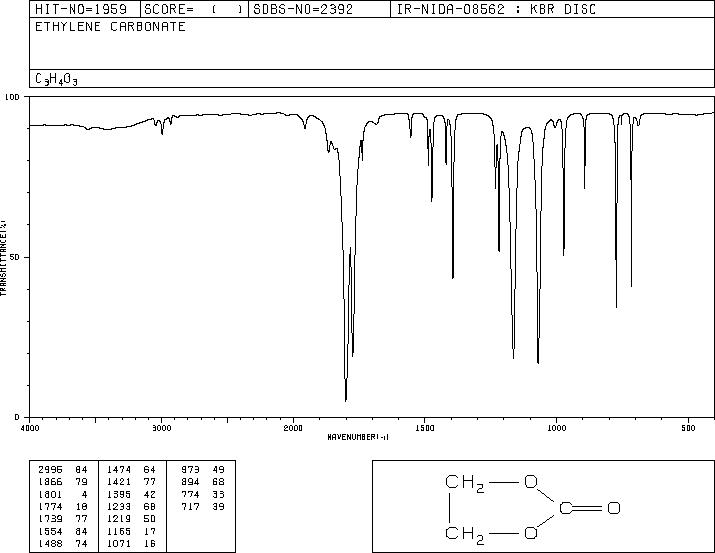Image resolution: width=715 pixels, height=553 pixels.
Task: Select peak table value 2996
Action: click(50, 470)
